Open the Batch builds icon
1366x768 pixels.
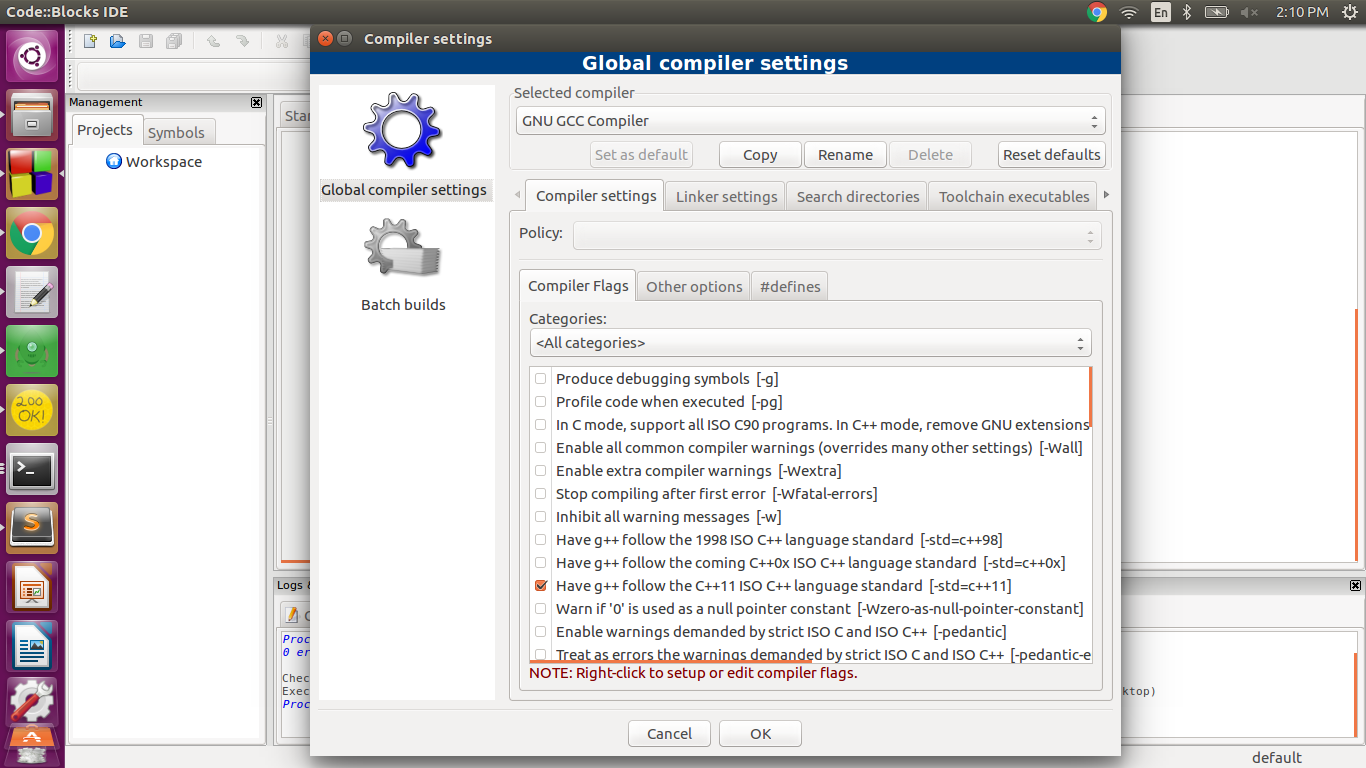click(x=402, y=249)
